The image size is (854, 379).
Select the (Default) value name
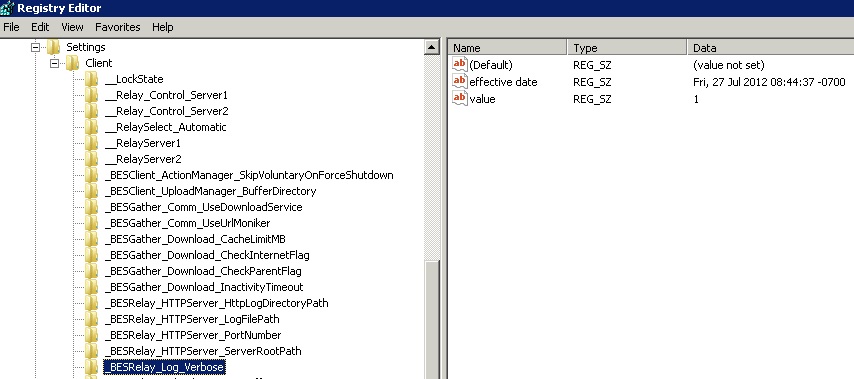click(491, 65)
